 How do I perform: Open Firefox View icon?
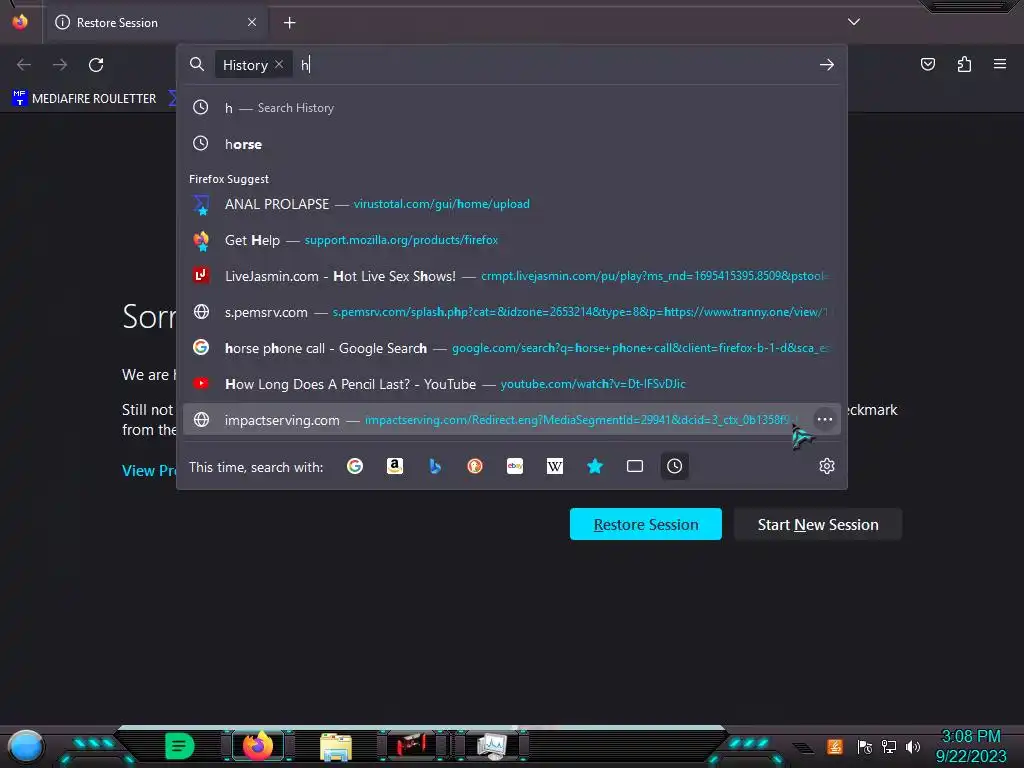(x=20, y=22)
